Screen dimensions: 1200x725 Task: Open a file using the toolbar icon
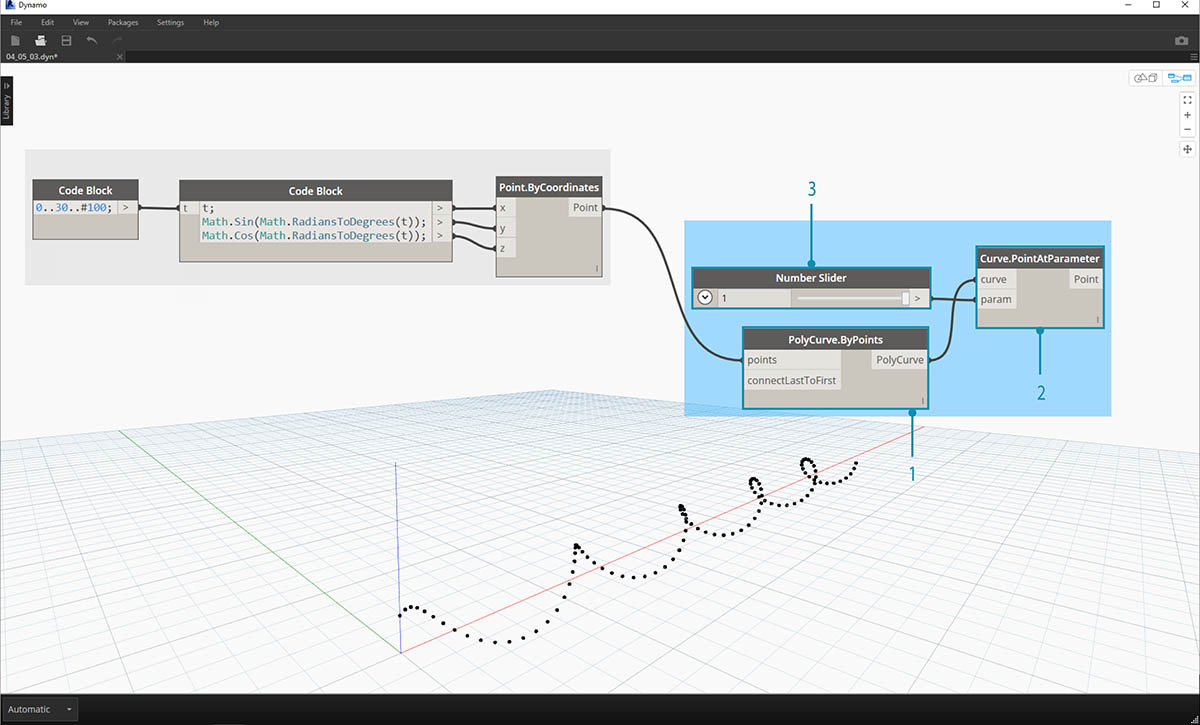(x=41, y=40)
